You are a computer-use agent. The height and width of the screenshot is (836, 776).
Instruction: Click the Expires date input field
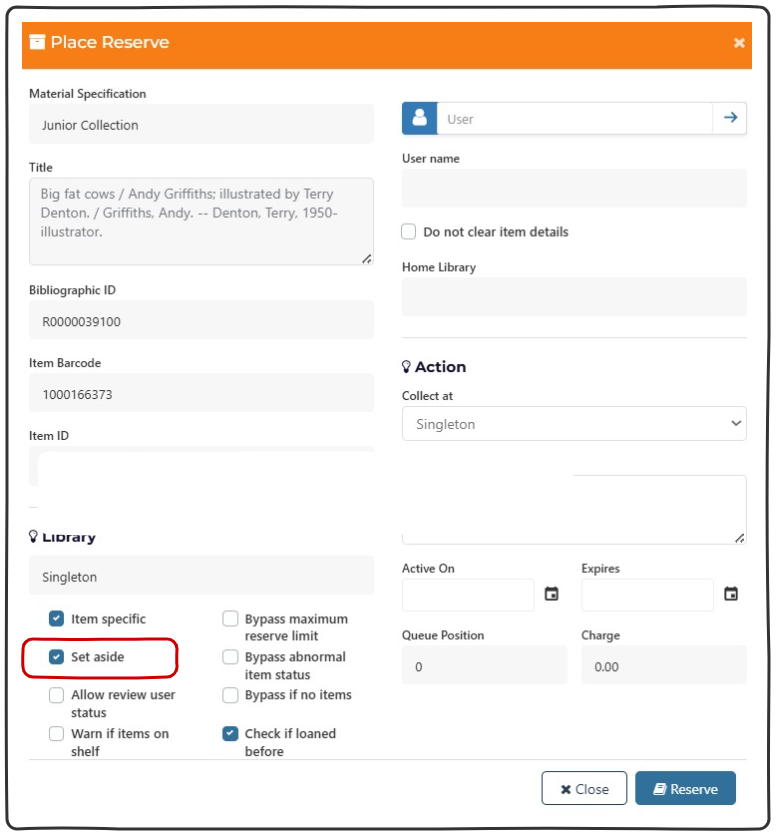(647, 595)
